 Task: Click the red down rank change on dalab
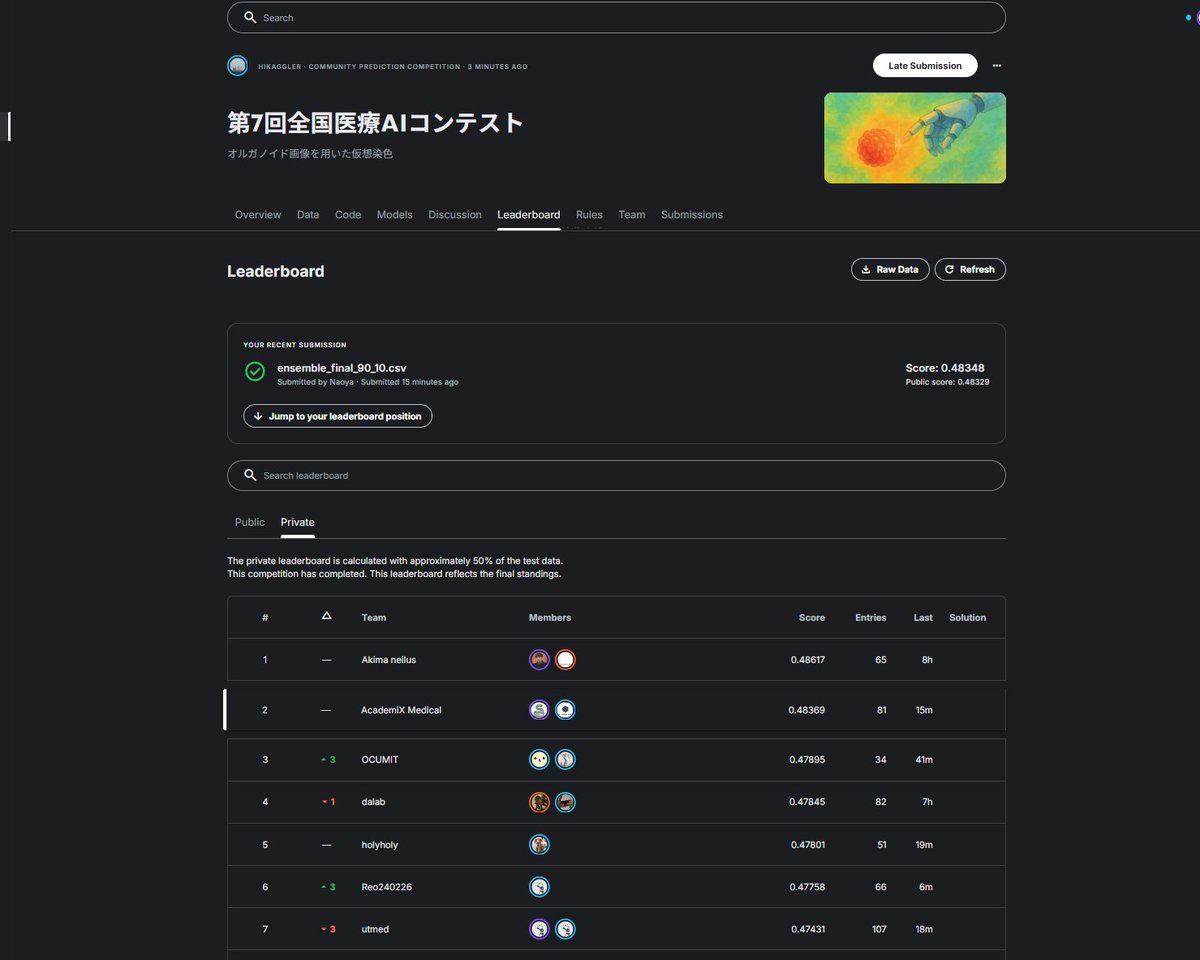[x=328, y=802]
